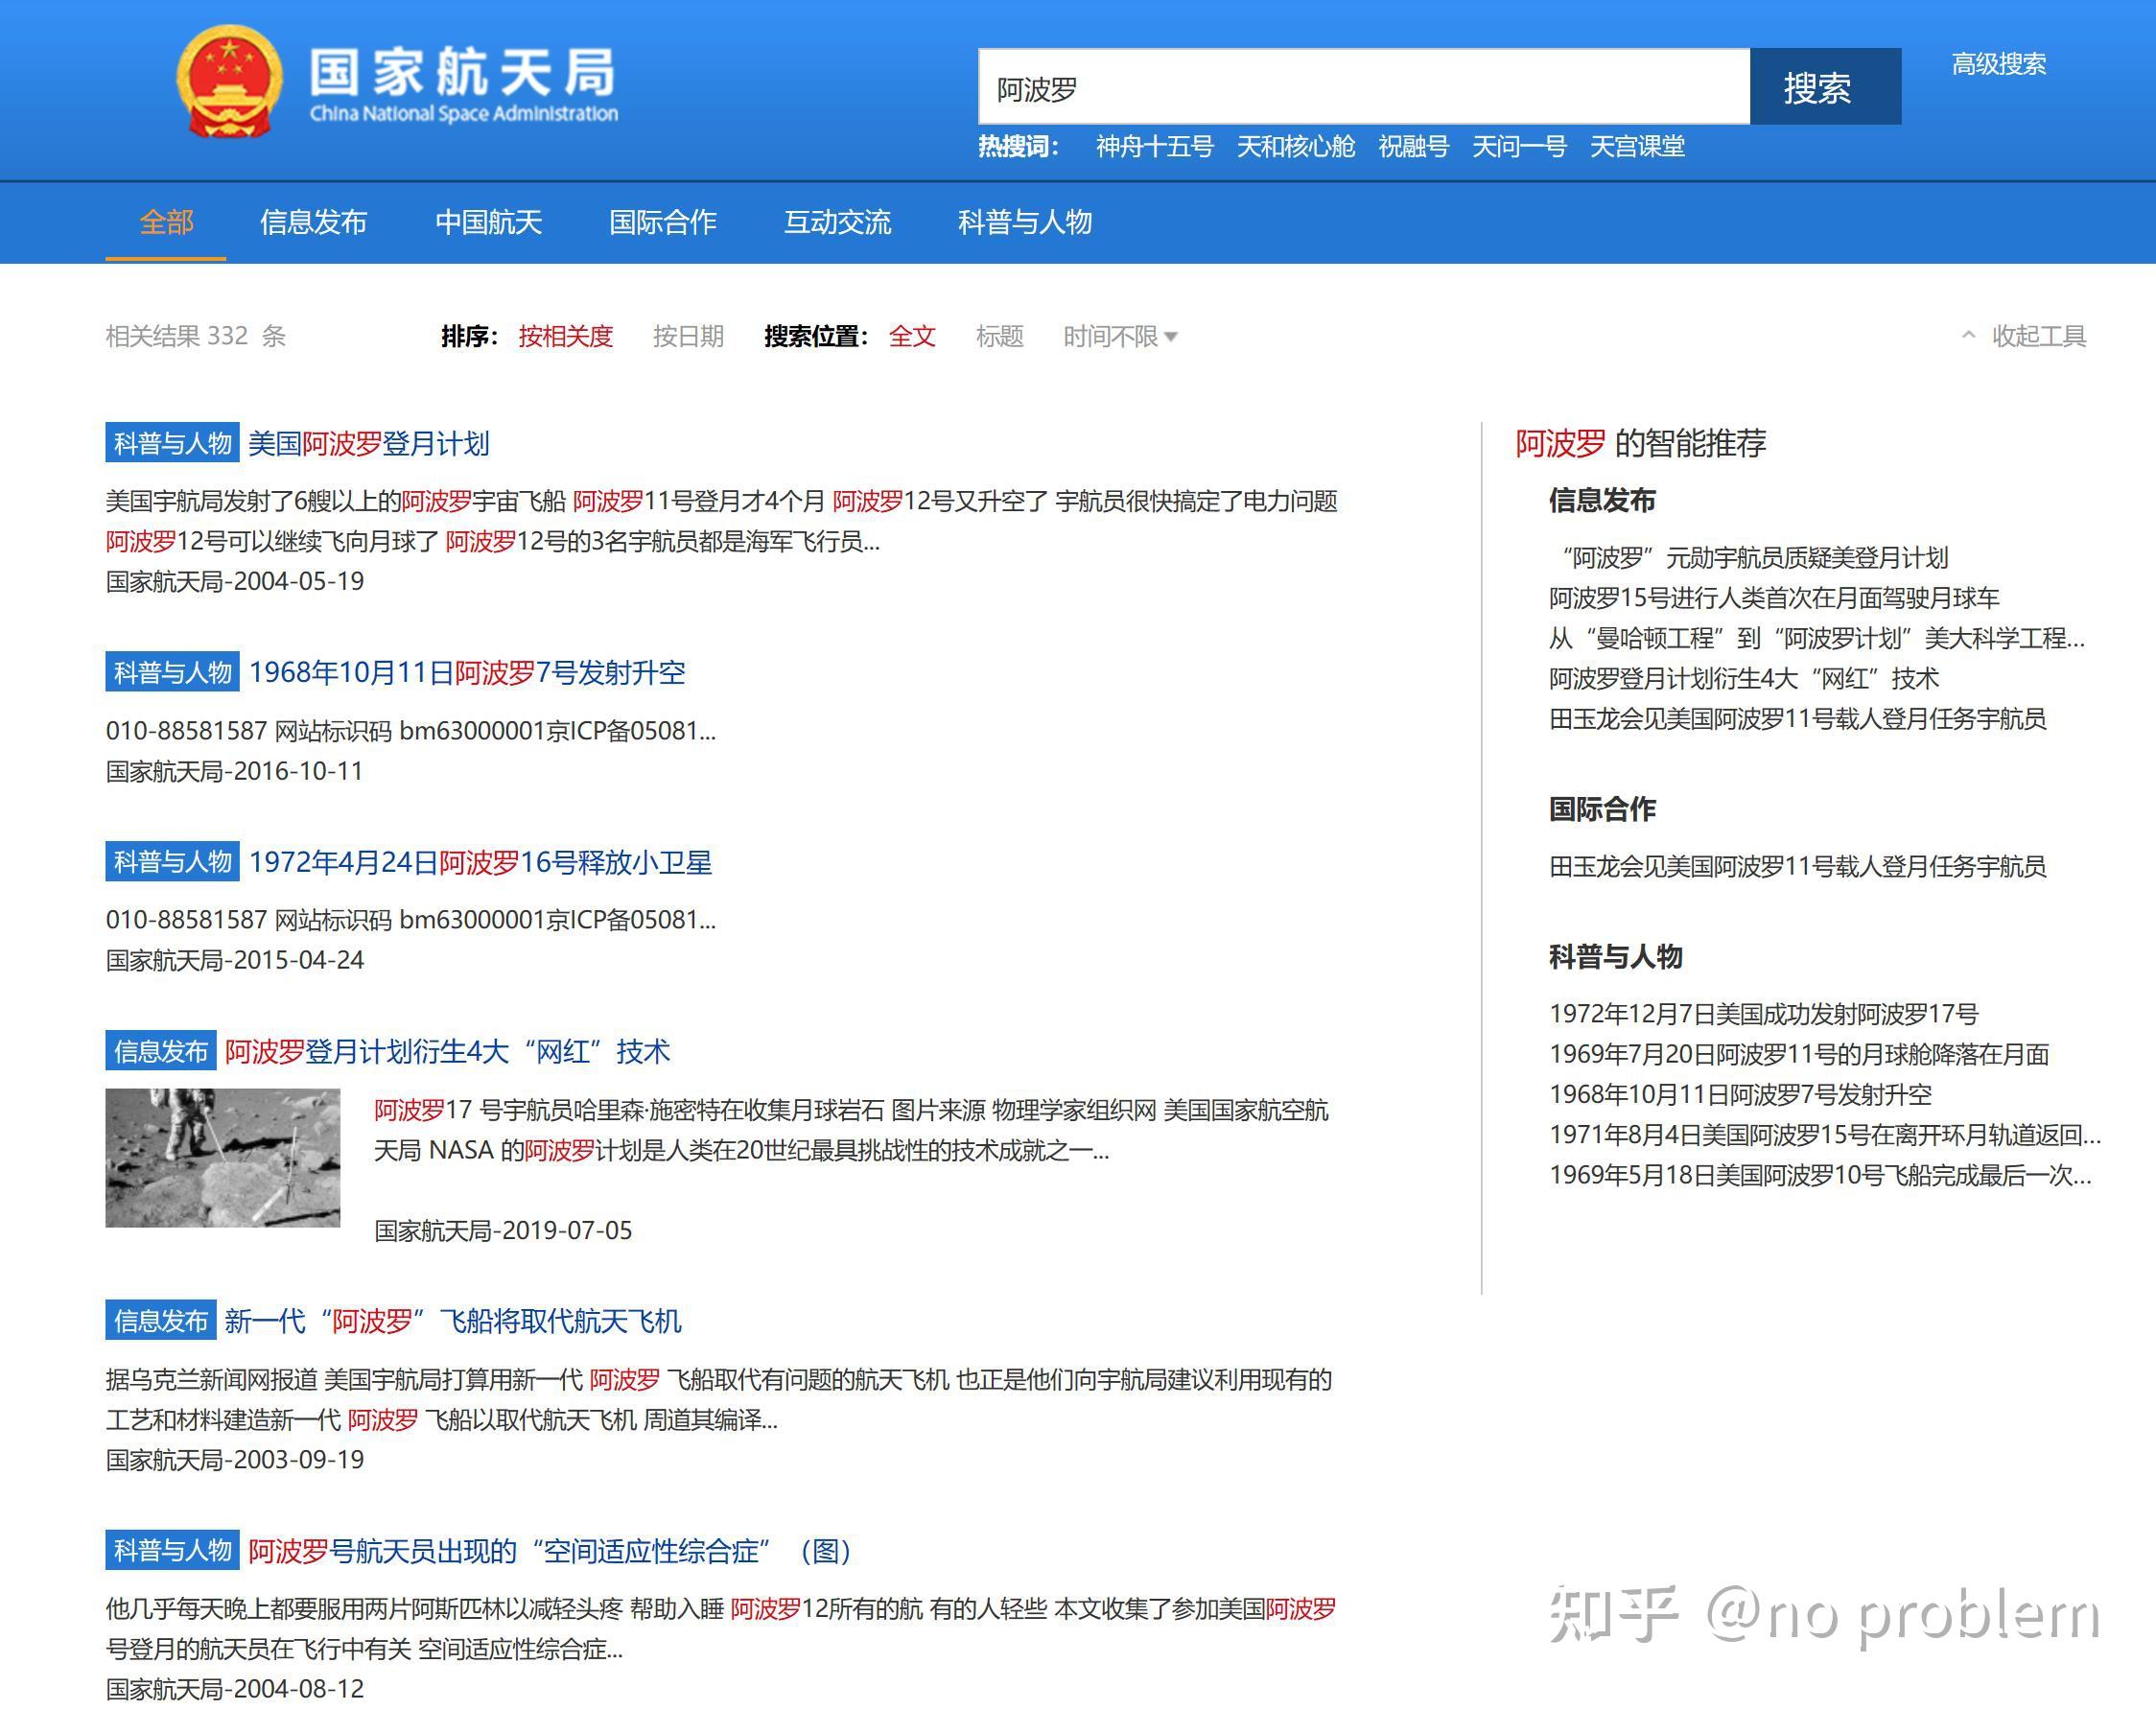Image resolution: width=2156 pixels, height=1710 pixels.
Task: Switch to the 信息发布 tab
Action: click(x=313, y=222)
